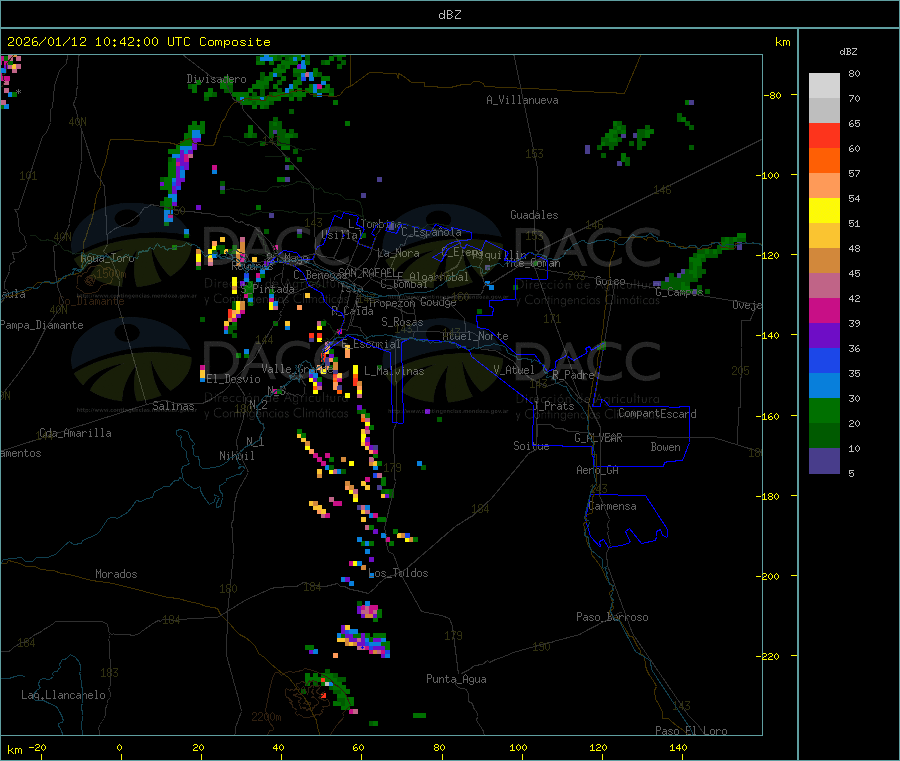The image size is (900, 761).
Task: Click the 'Atuel_Norte' label
Action: [475, 336]
